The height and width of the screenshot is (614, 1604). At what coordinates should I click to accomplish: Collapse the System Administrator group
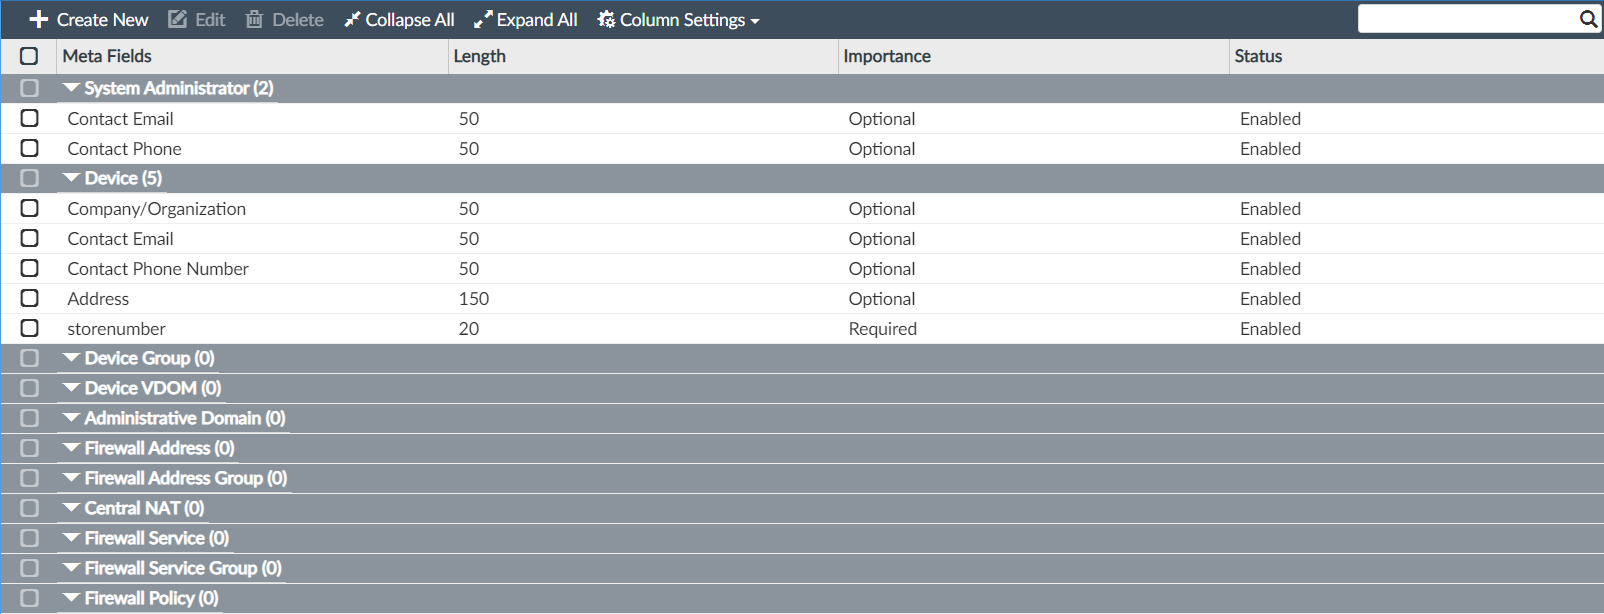(x=71, y=88)
